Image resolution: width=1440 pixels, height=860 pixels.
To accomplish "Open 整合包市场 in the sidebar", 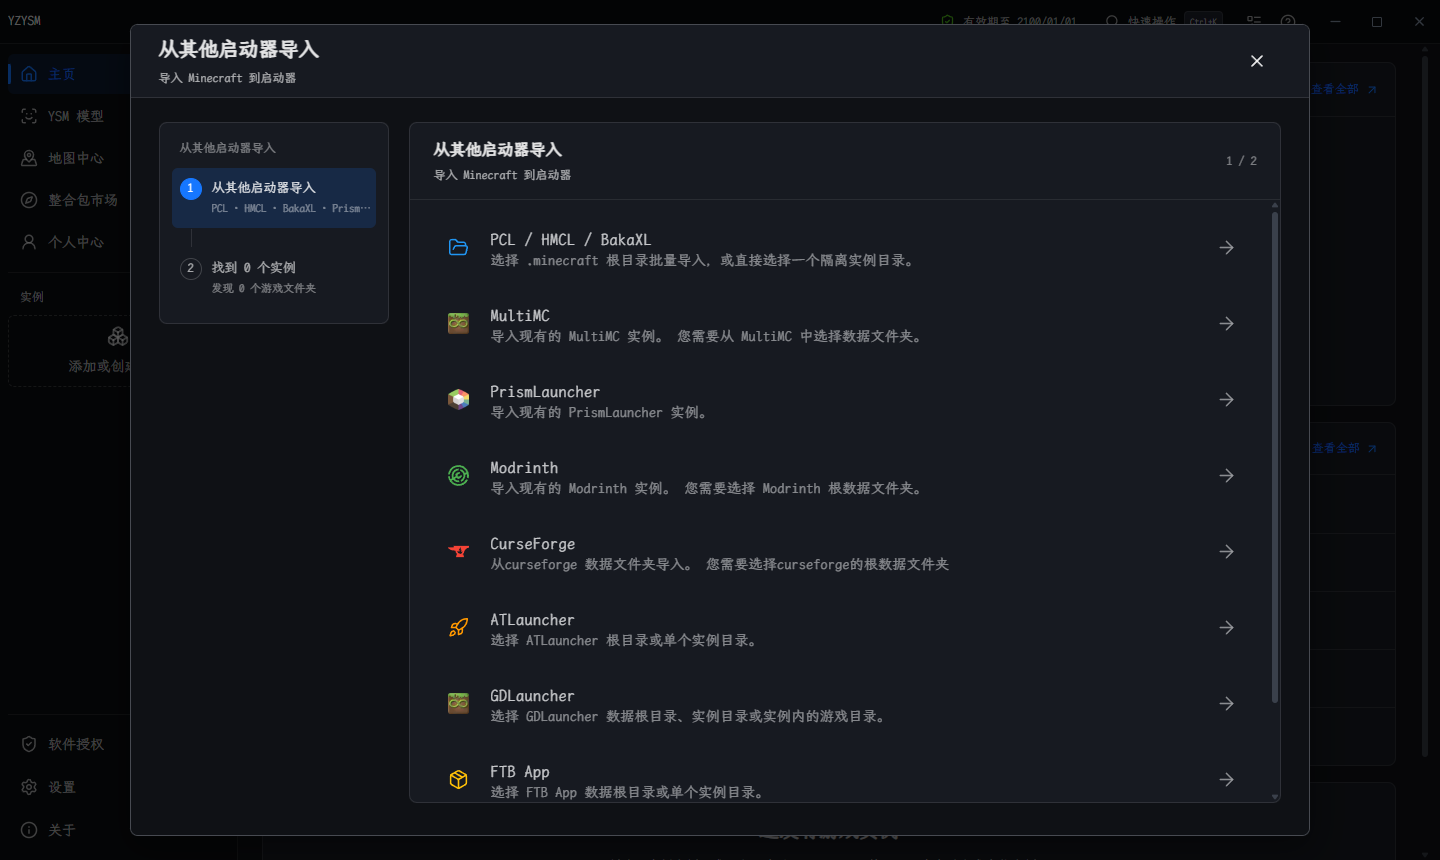I will pyautogui.click(x=68, y=200).
